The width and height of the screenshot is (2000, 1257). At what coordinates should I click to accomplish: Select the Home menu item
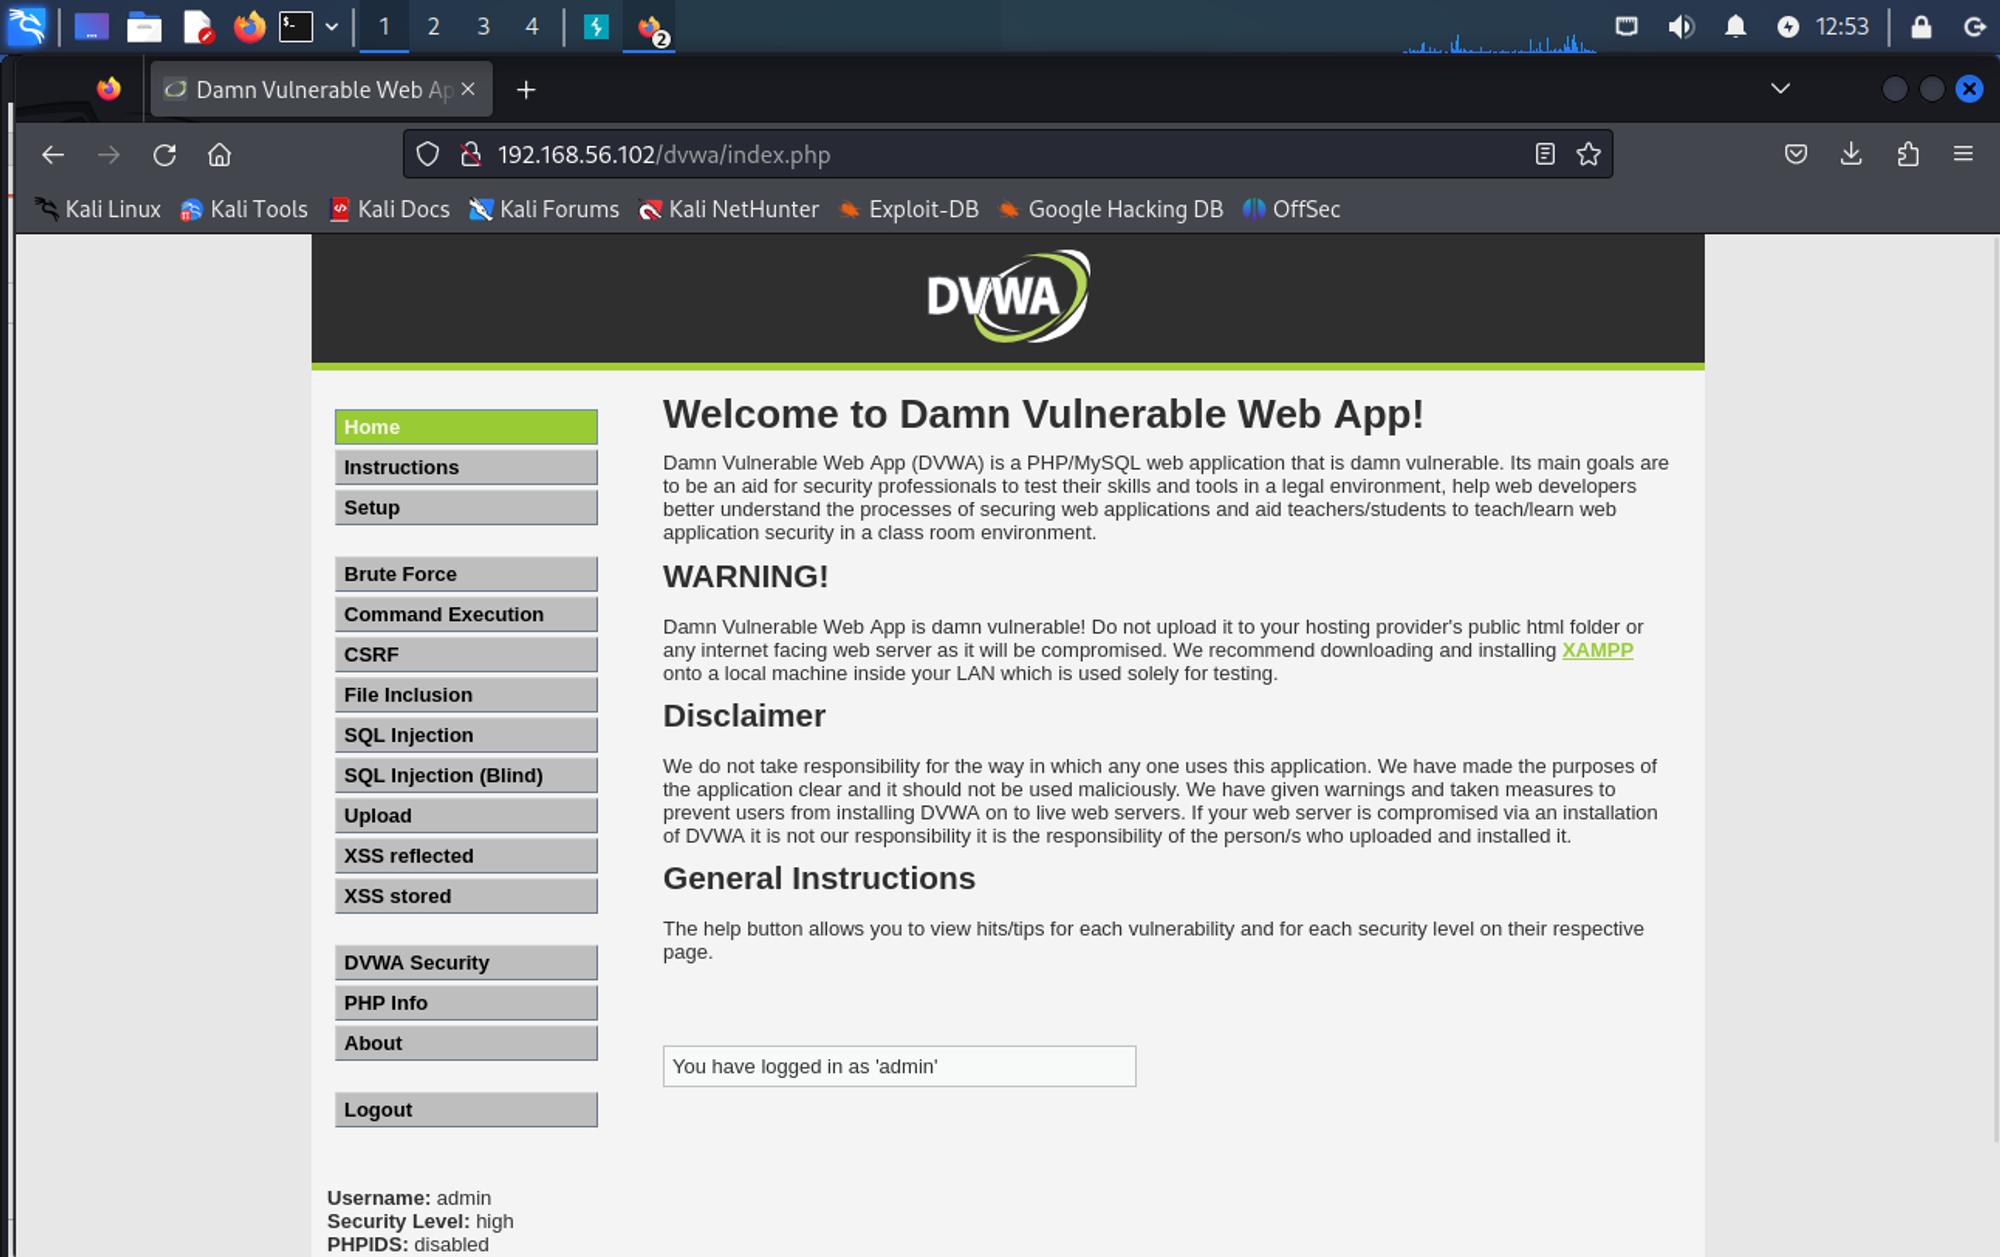click(x=466, y=427)
